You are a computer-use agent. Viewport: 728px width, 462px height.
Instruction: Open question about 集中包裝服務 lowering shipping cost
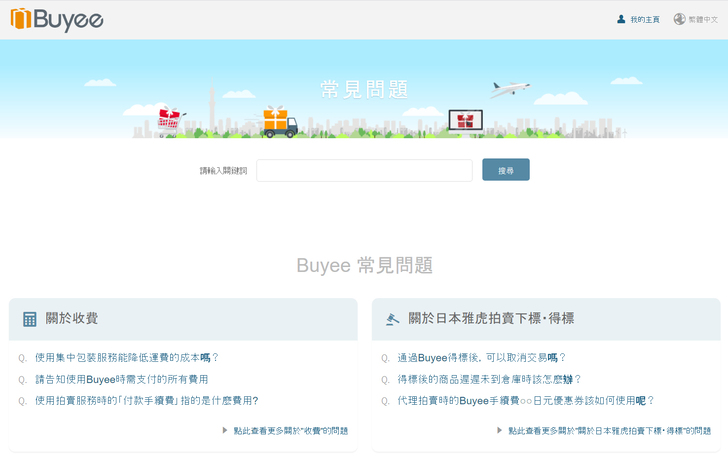coord(126,357)
